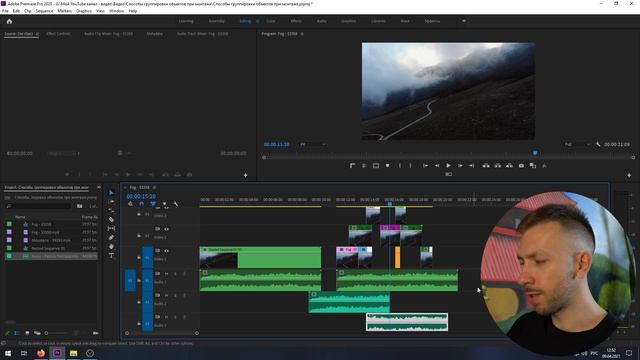Click the Extract button in Program monitor
This screenshot has width=640, height=360.
[498, 166]
